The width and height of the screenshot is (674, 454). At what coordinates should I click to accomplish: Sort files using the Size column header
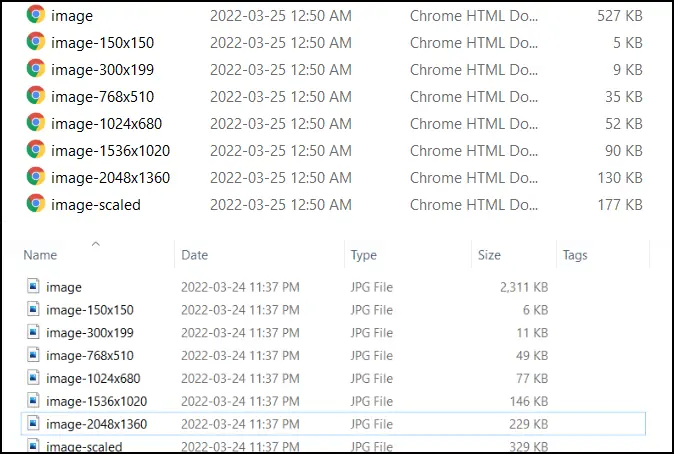489,256
